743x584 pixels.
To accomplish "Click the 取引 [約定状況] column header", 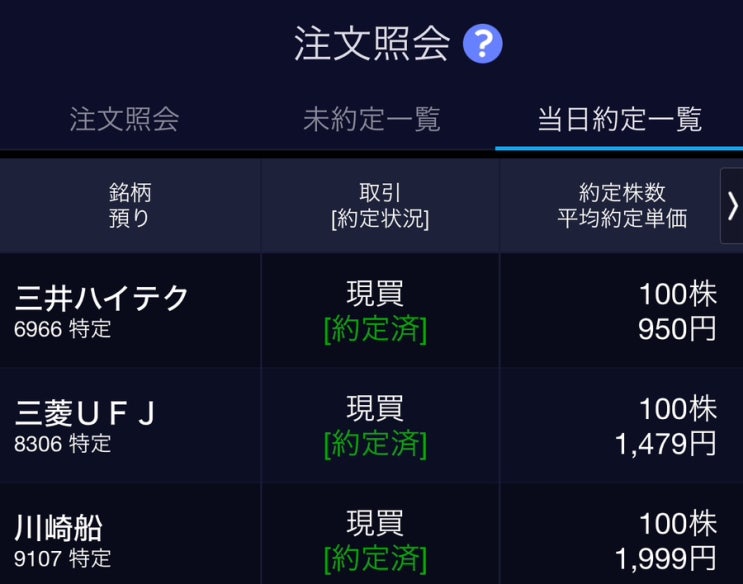I will point(380,205).
